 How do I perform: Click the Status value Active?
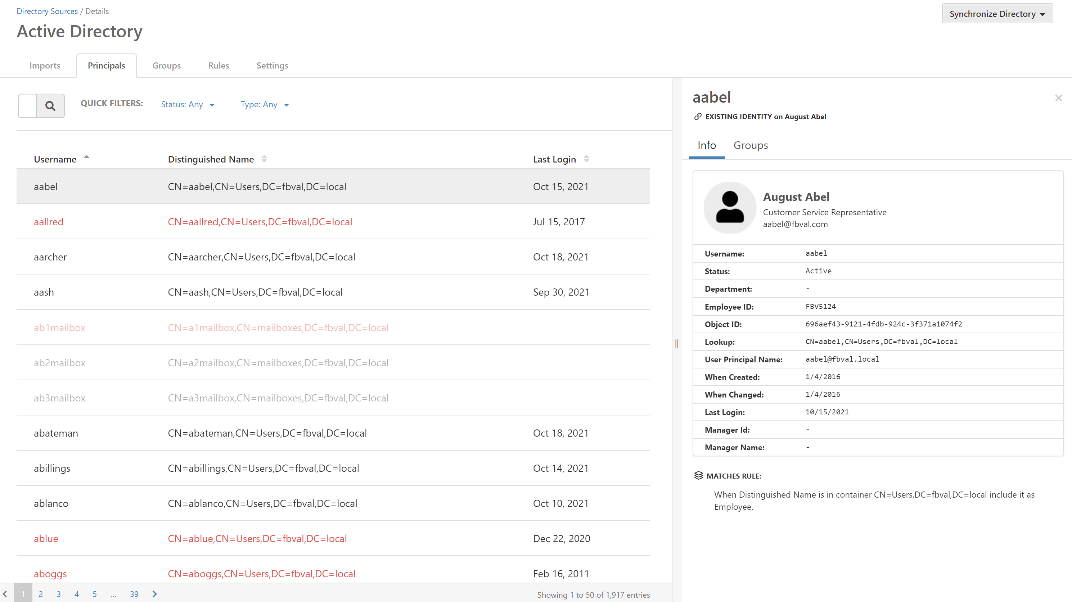818,271
